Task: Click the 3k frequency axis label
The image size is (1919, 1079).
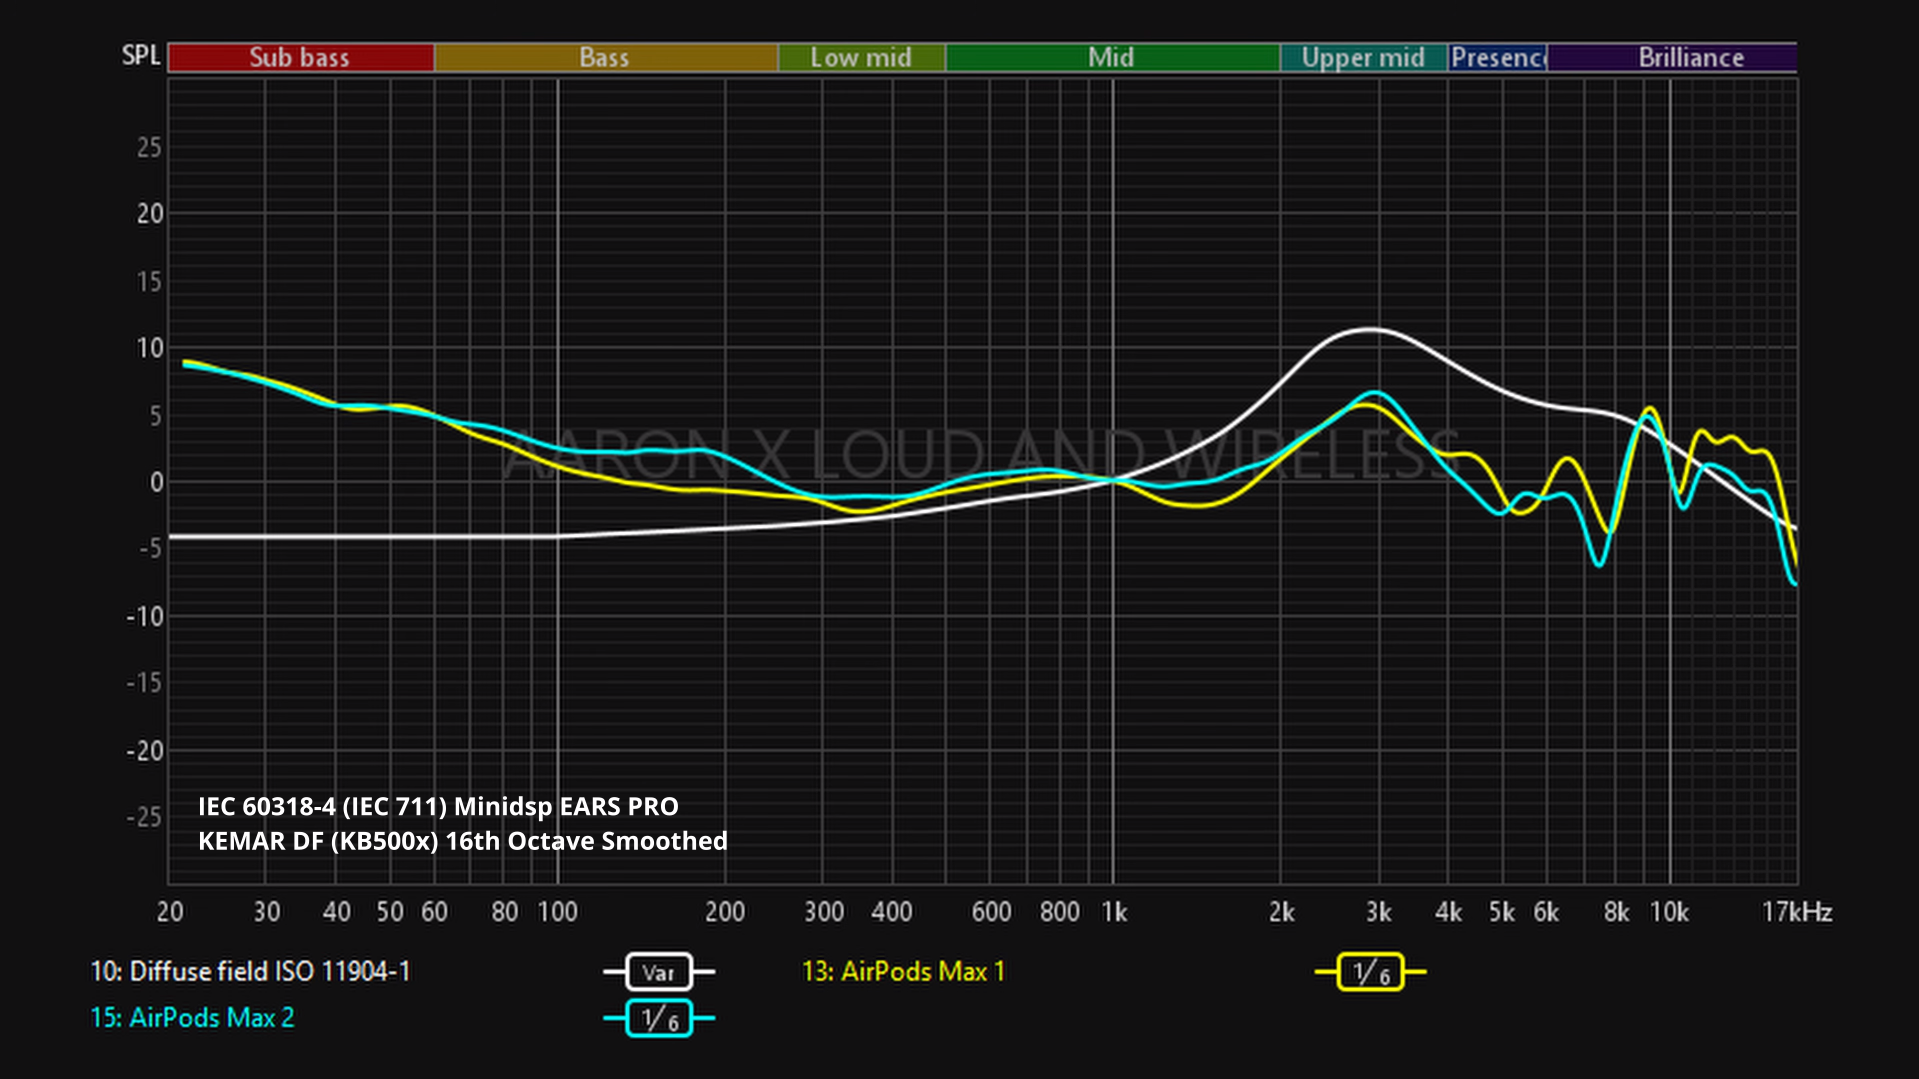Action: [x=1379, y=912]
